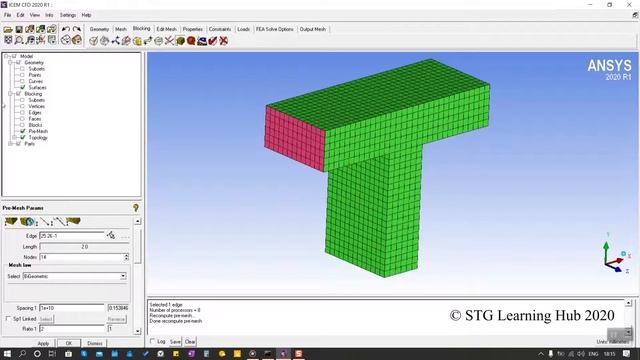The height and width of the screenshot is (360, 640).
Task: Click the Check Blocks red checkmark icon
Action: click(213, 41)
